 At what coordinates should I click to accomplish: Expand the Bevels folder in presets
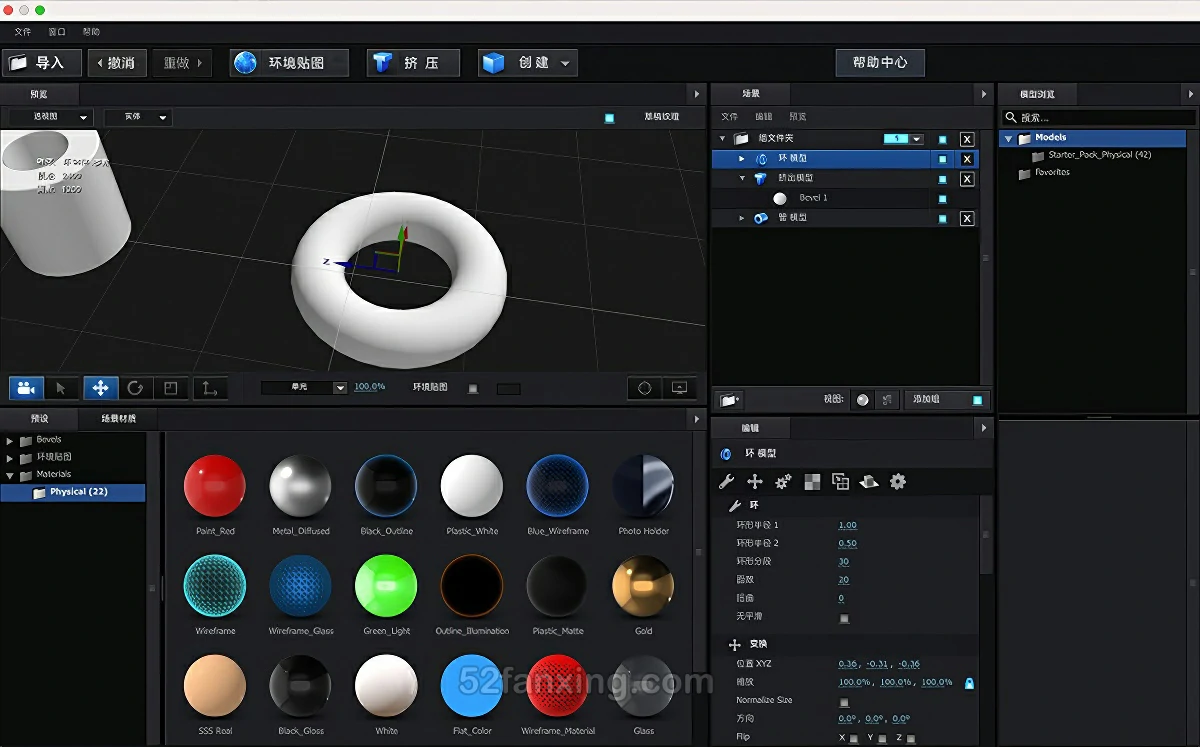[x=10, y=440]
